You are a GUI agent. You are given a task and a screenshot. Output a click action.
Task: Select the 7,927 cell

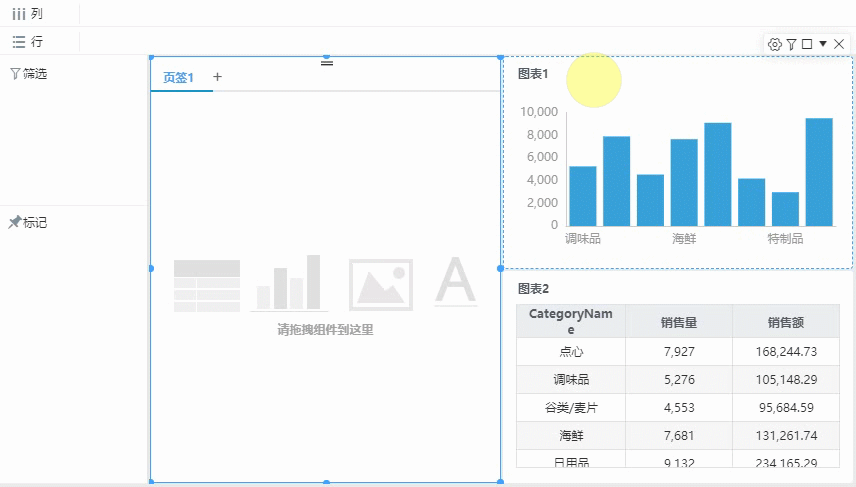pyautogui.click(x=679, y=352)
